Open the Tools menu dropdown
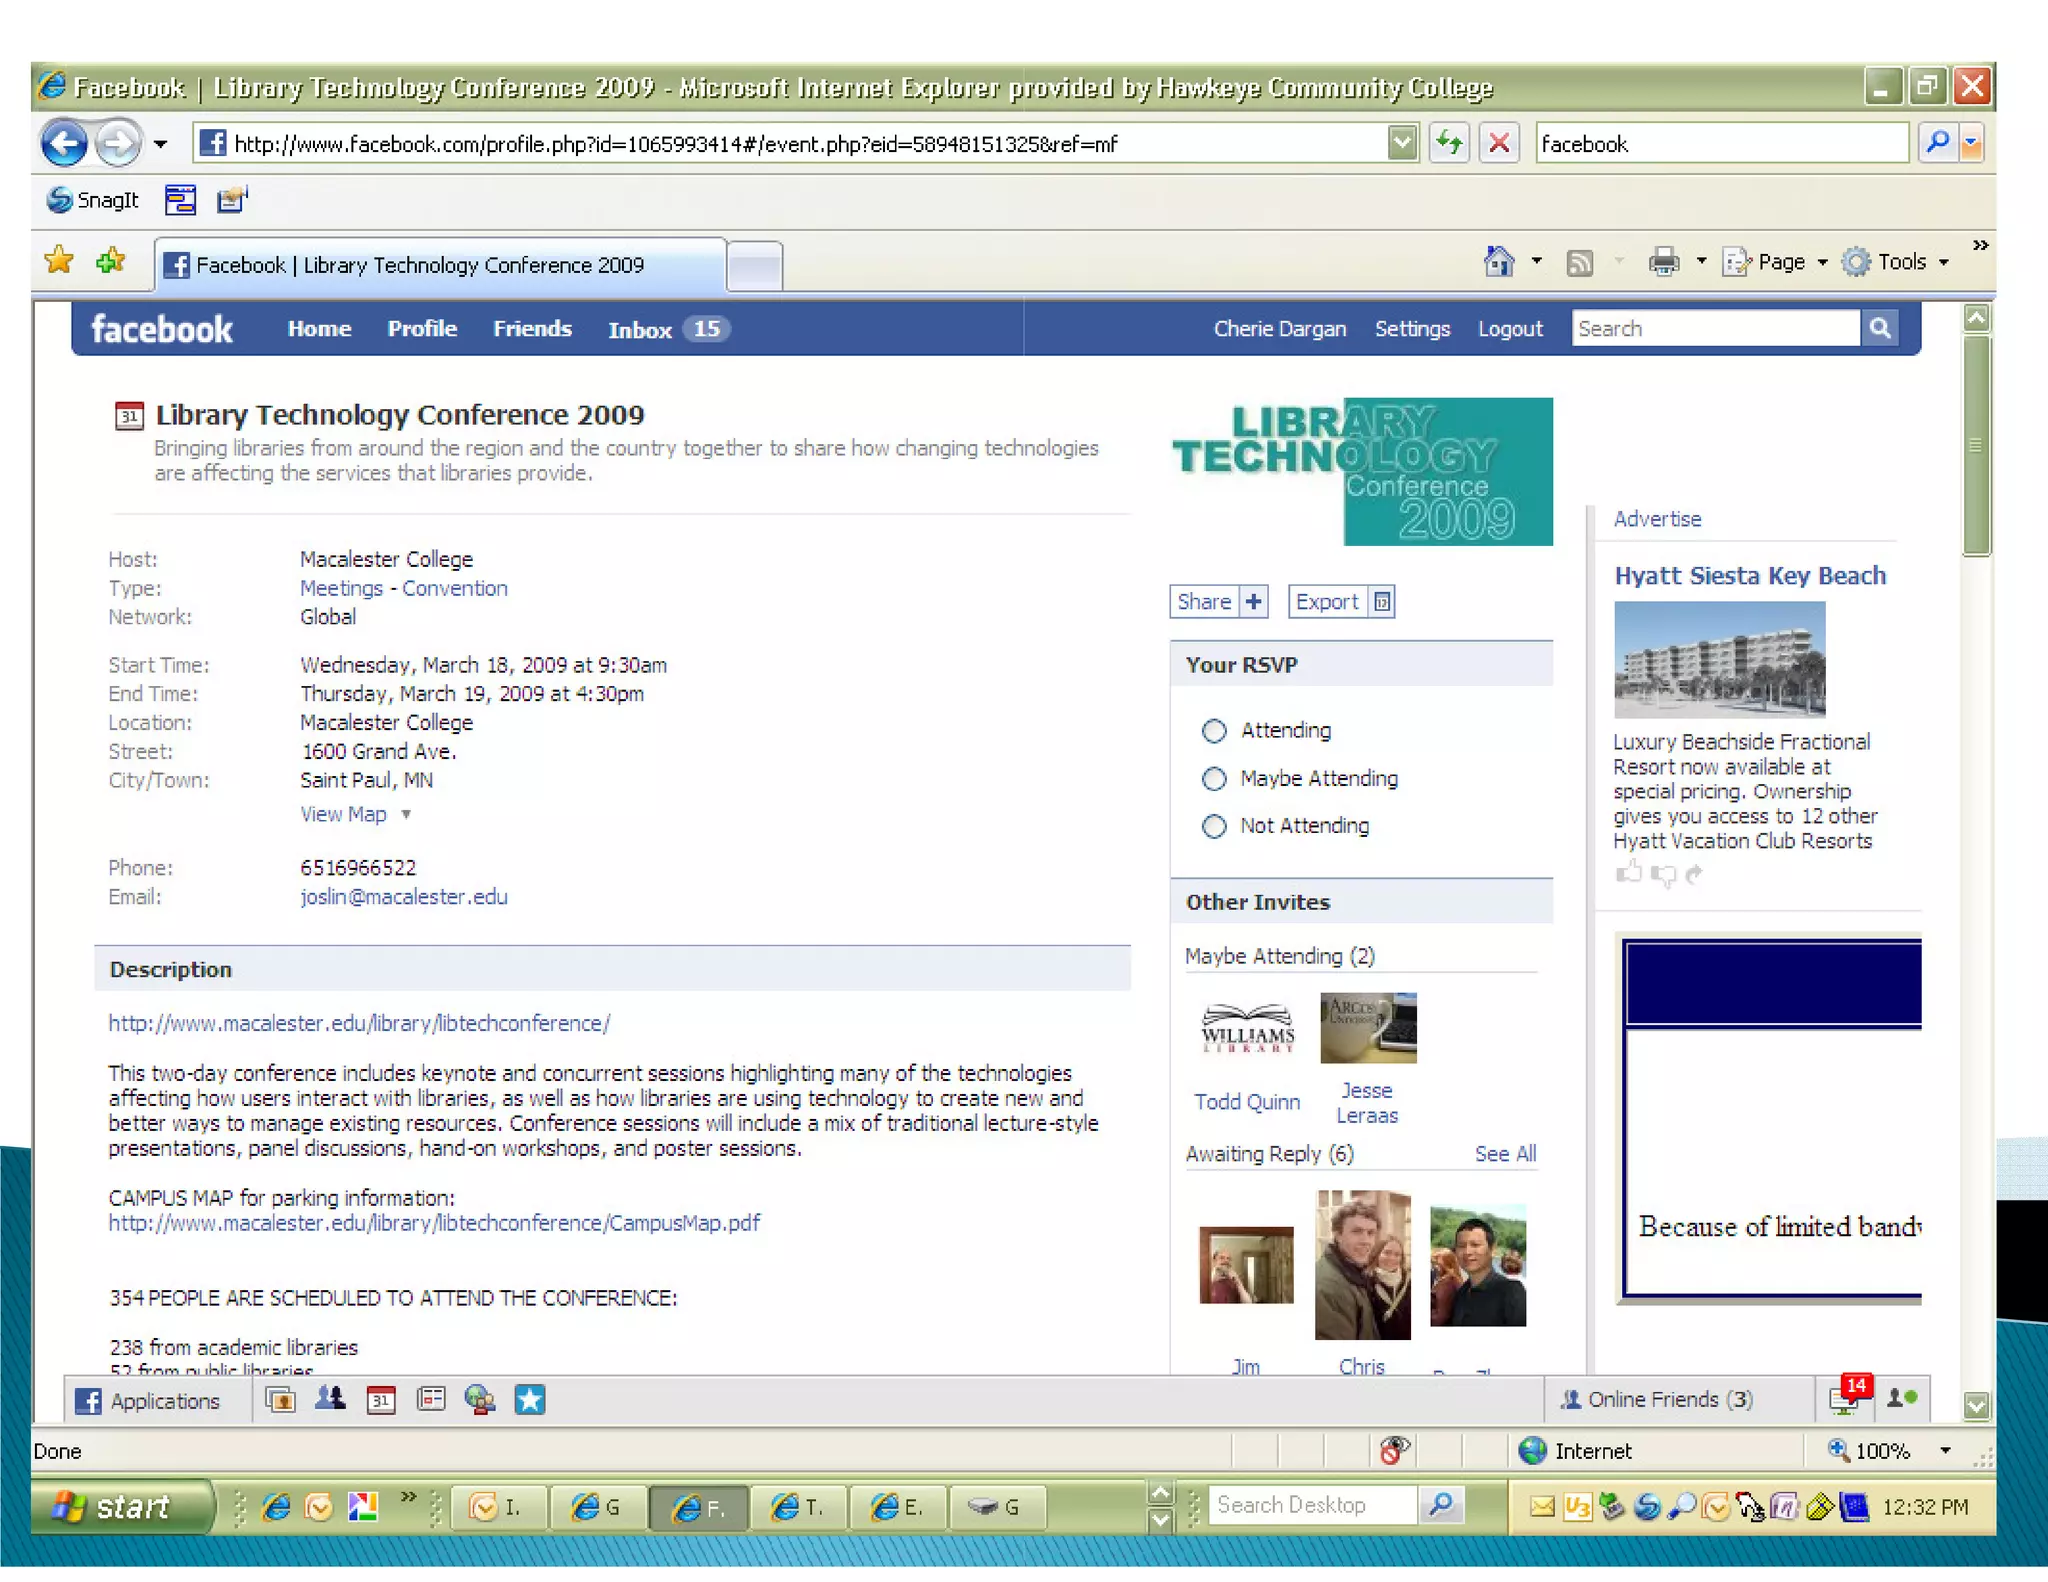 1898,262
